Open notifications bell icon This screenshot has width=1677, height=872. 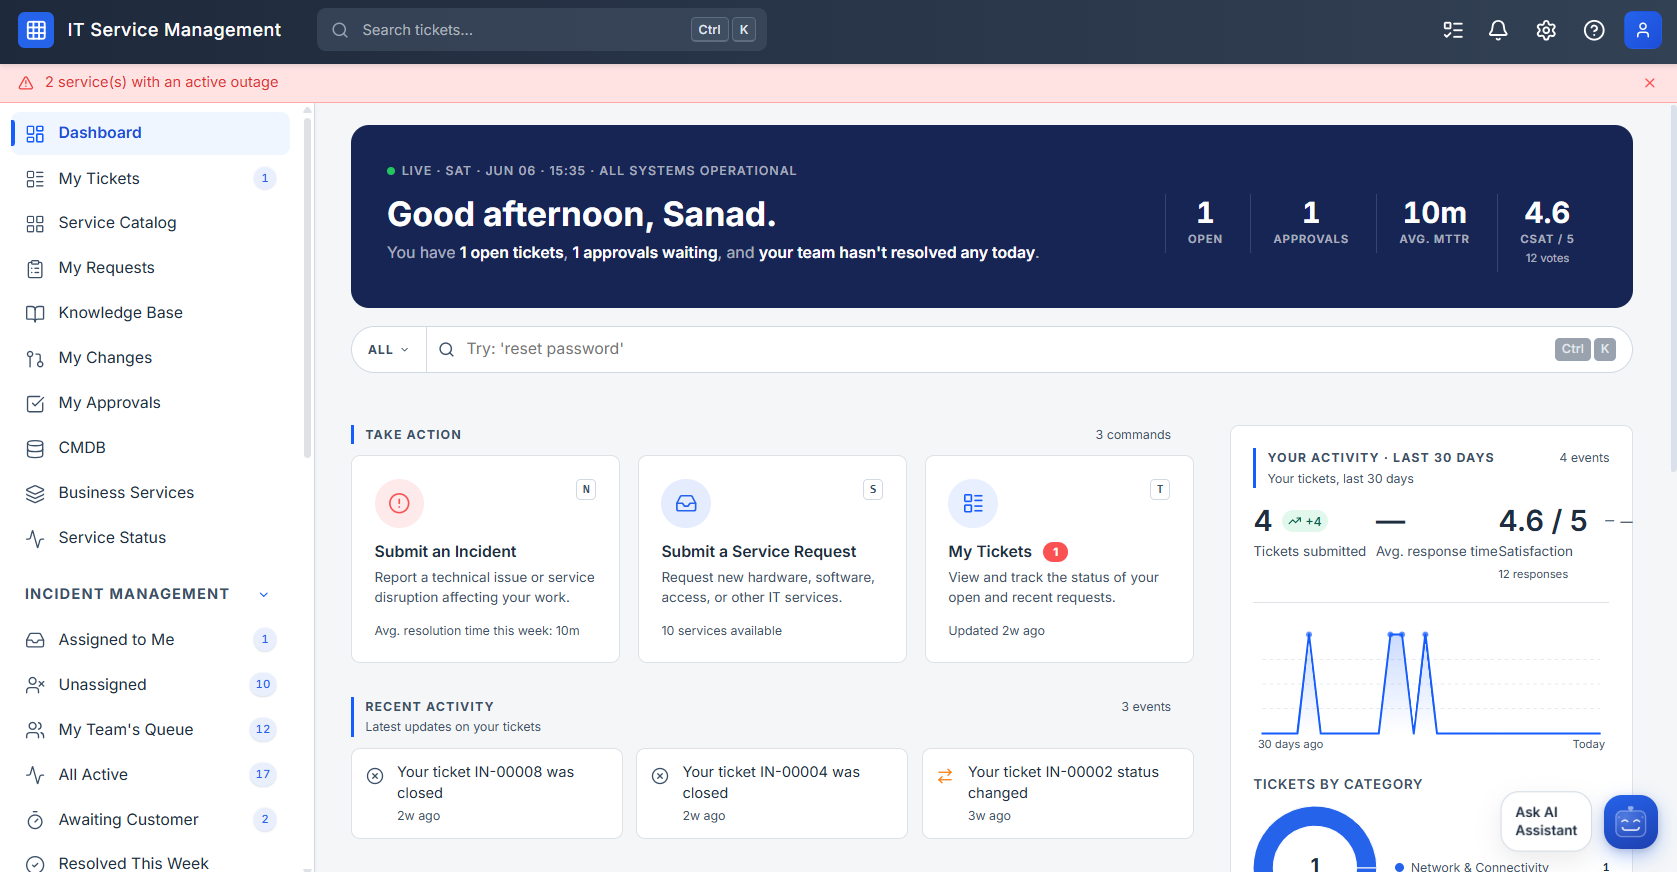pos(1498,30)
